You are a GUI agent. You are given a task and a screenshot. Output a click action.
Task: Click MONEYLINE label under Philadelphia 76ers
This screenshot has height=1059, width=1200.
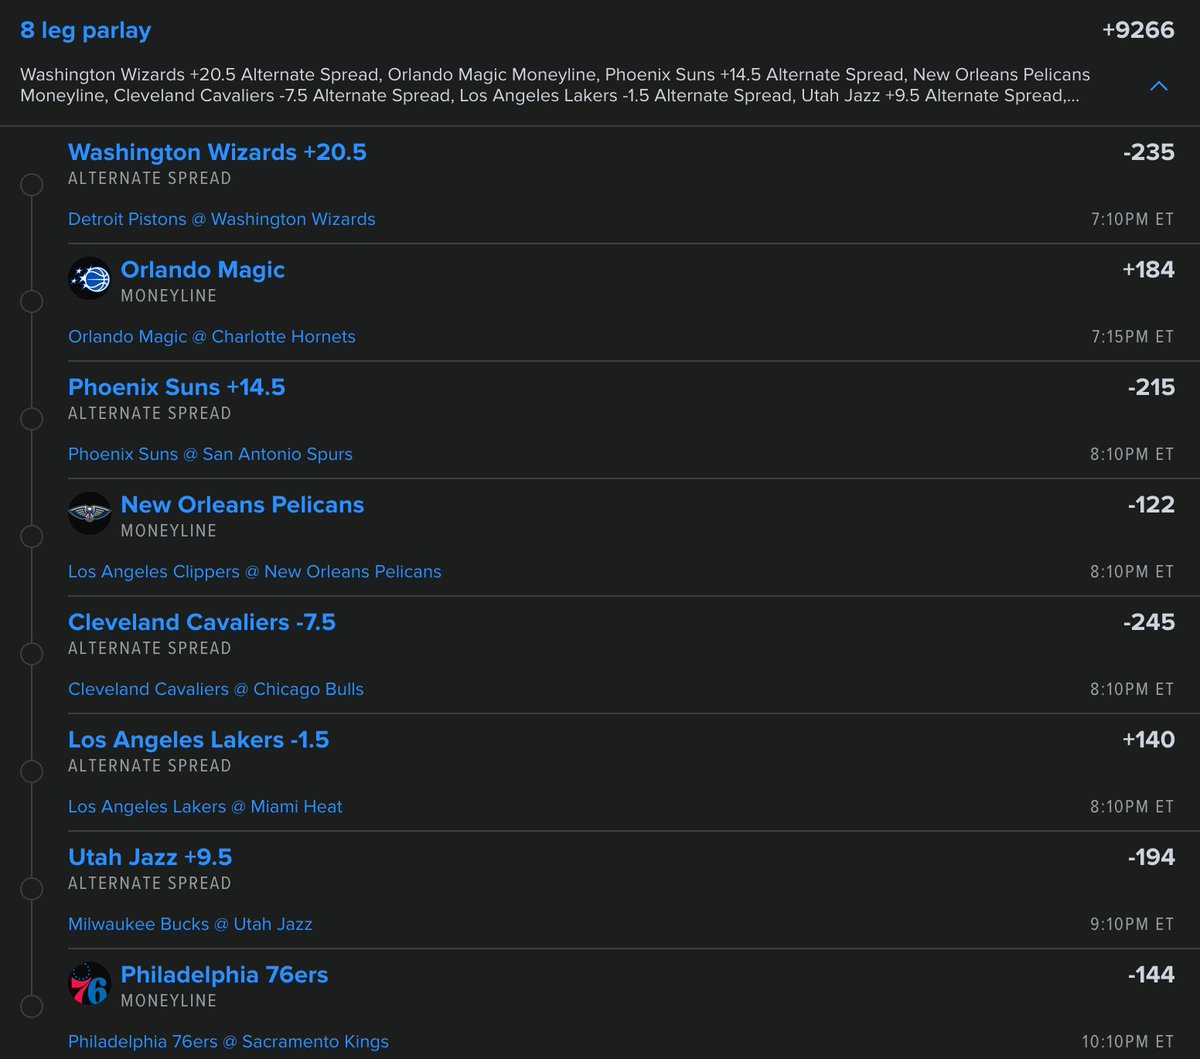pos(169,1001)
